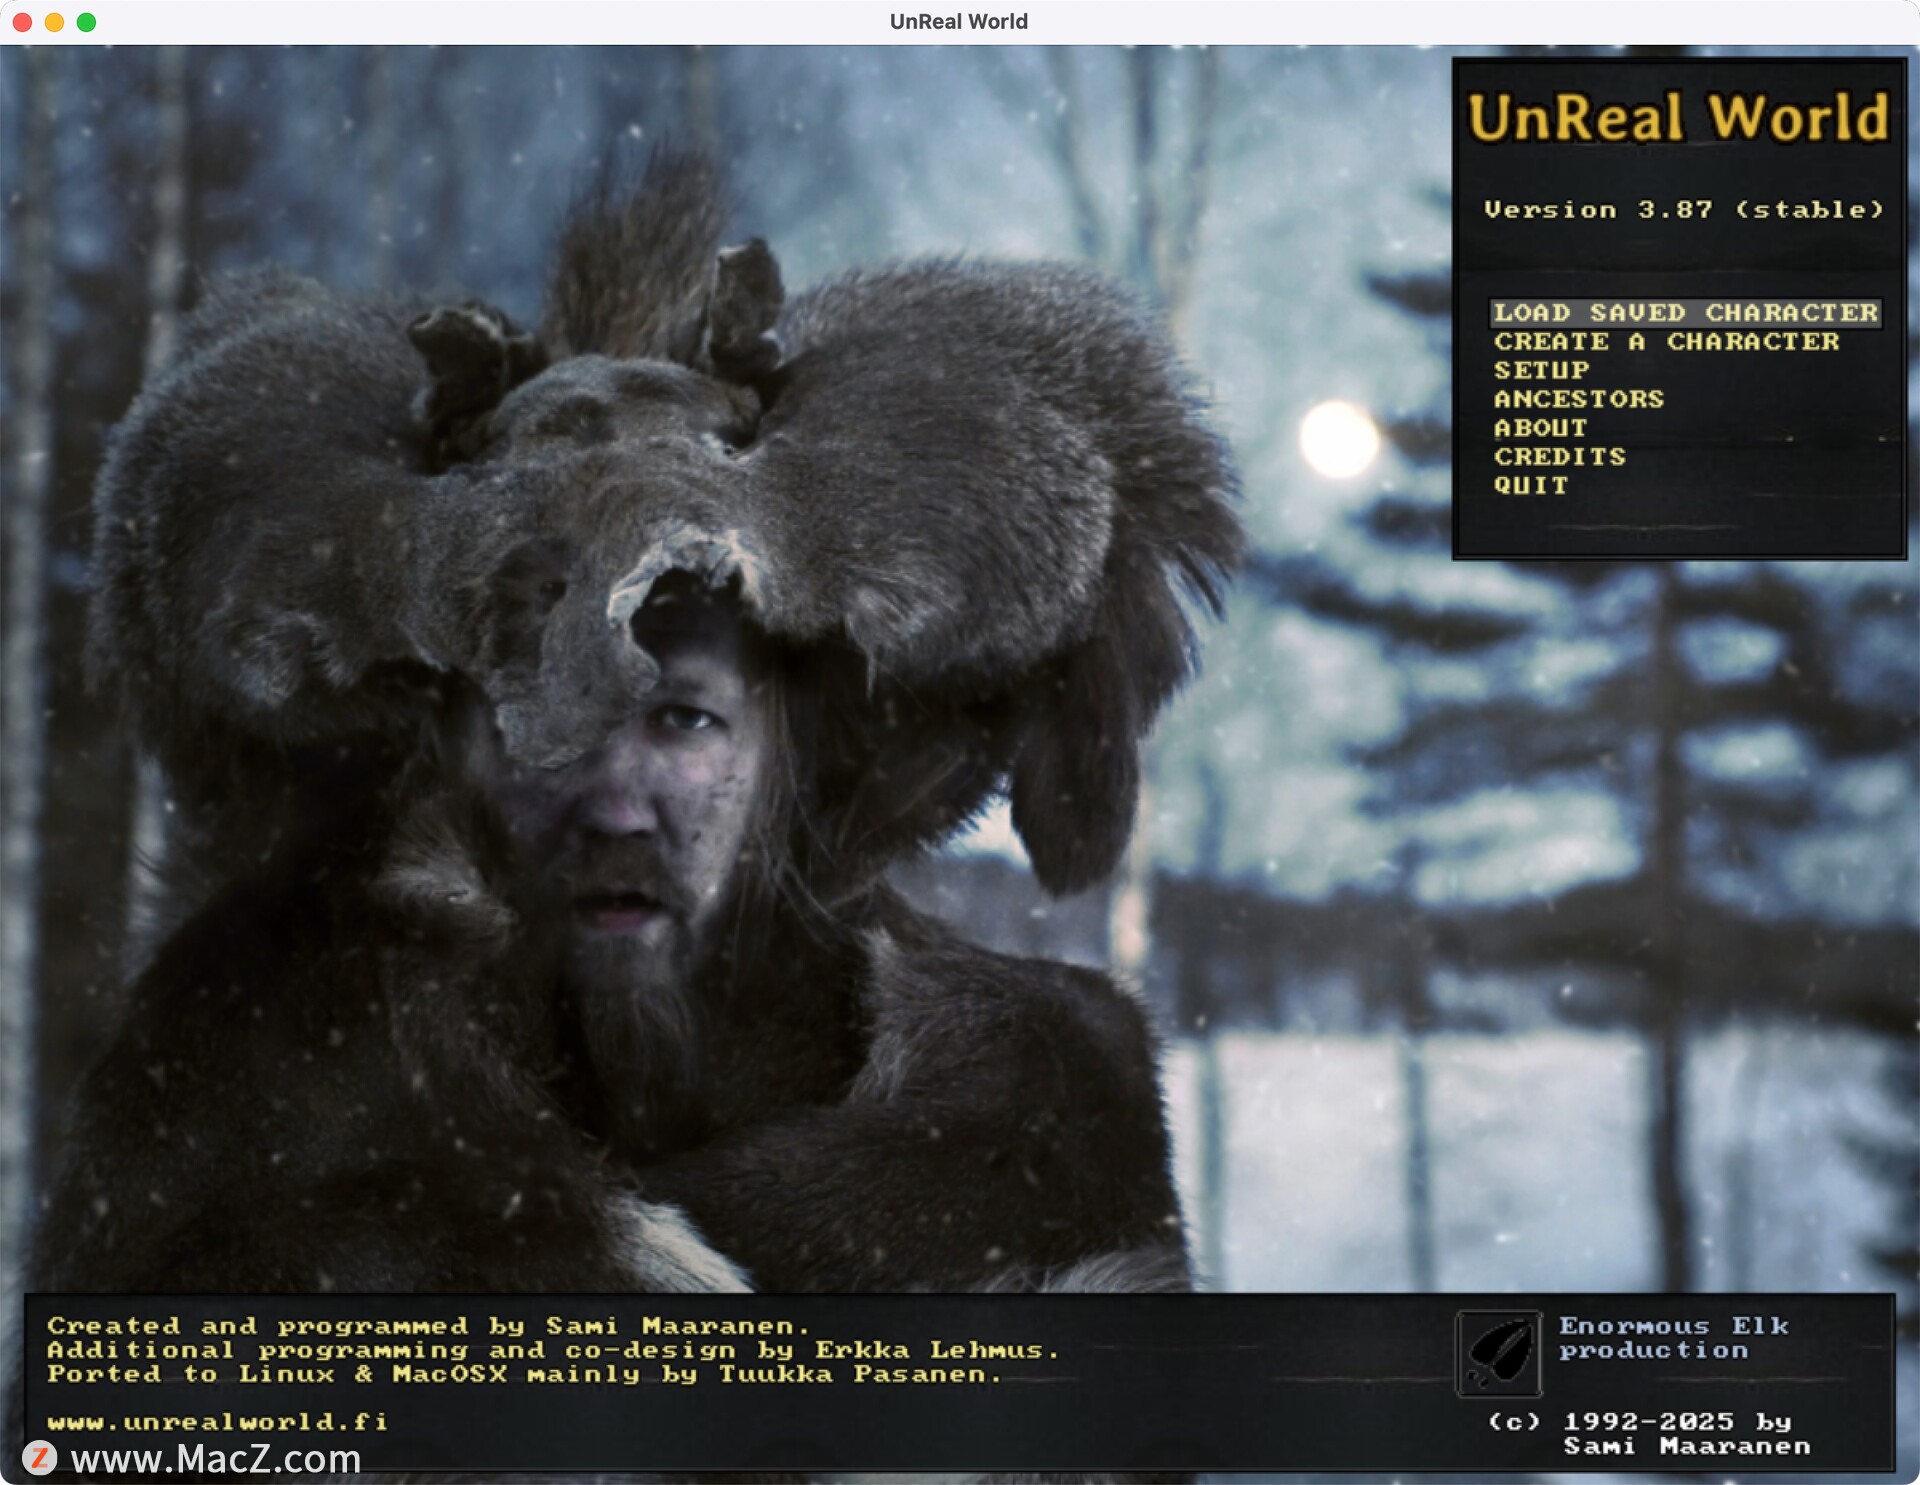Maximize the window with green button

(87, 22)
